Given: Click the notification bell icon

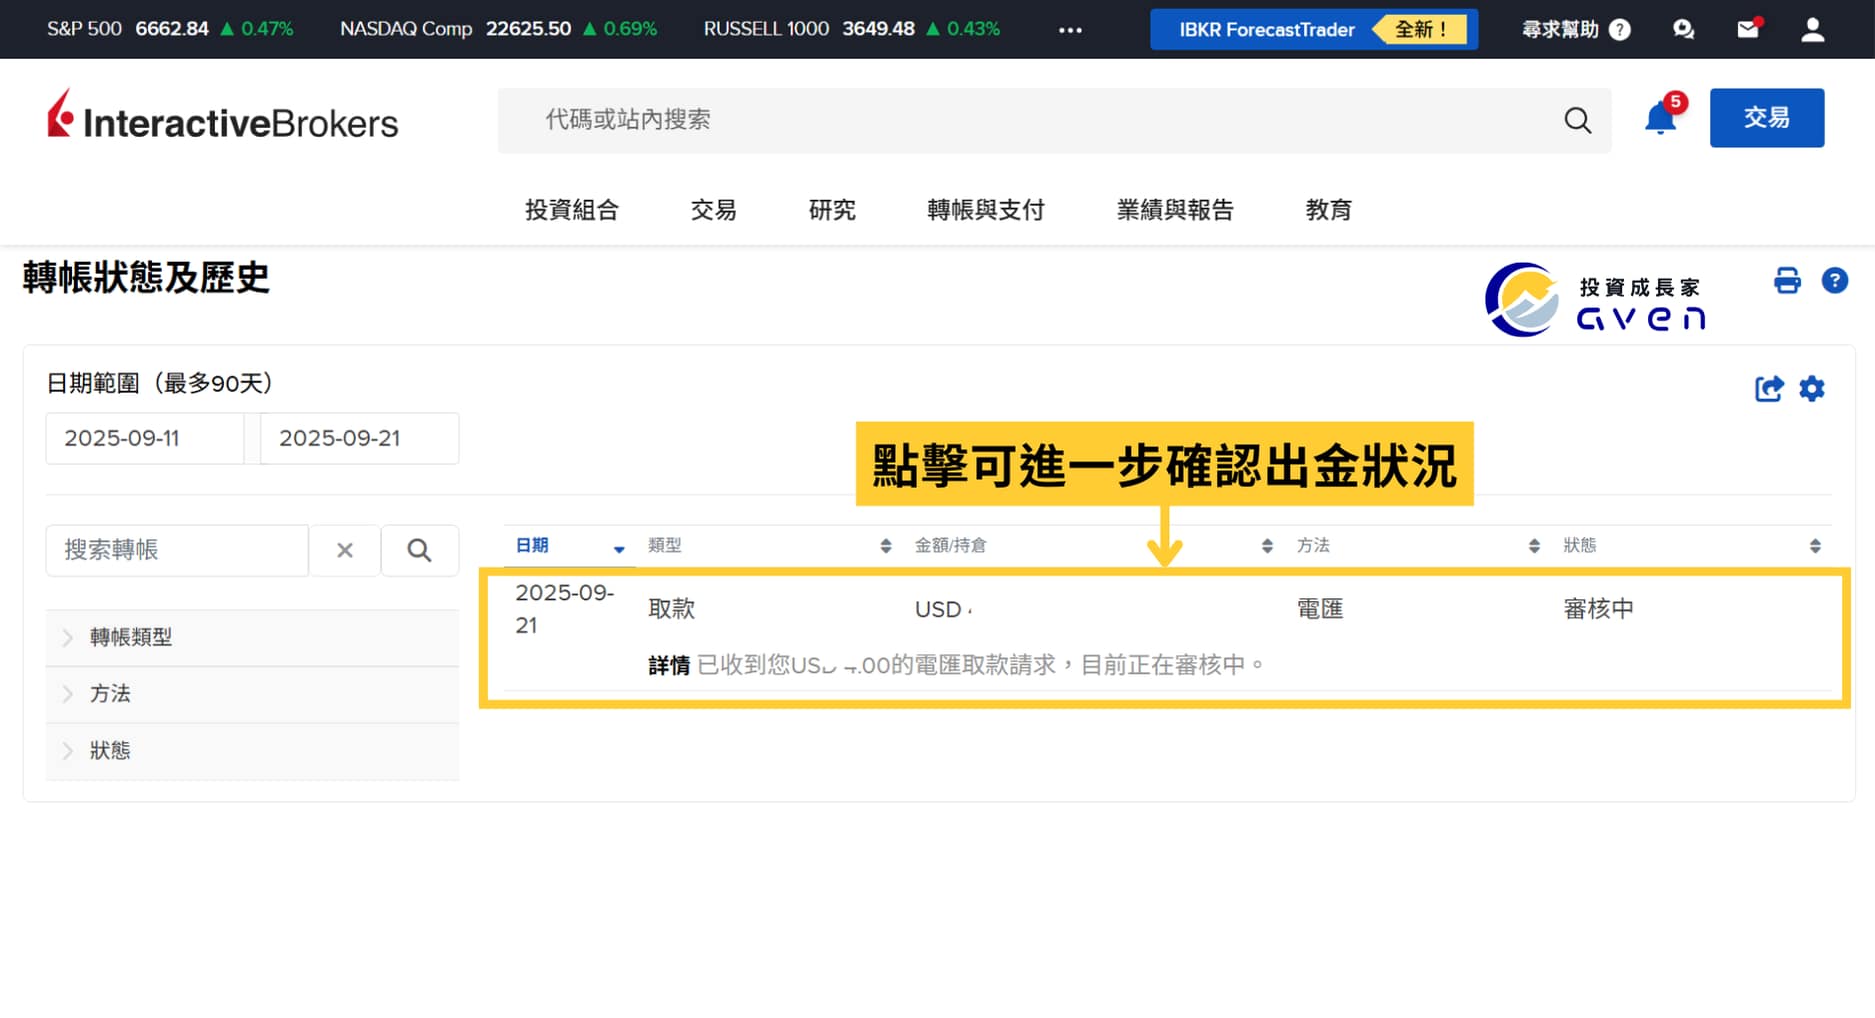Looking at the screenshot, I should pyautogui.click(x=1660, y=119).
